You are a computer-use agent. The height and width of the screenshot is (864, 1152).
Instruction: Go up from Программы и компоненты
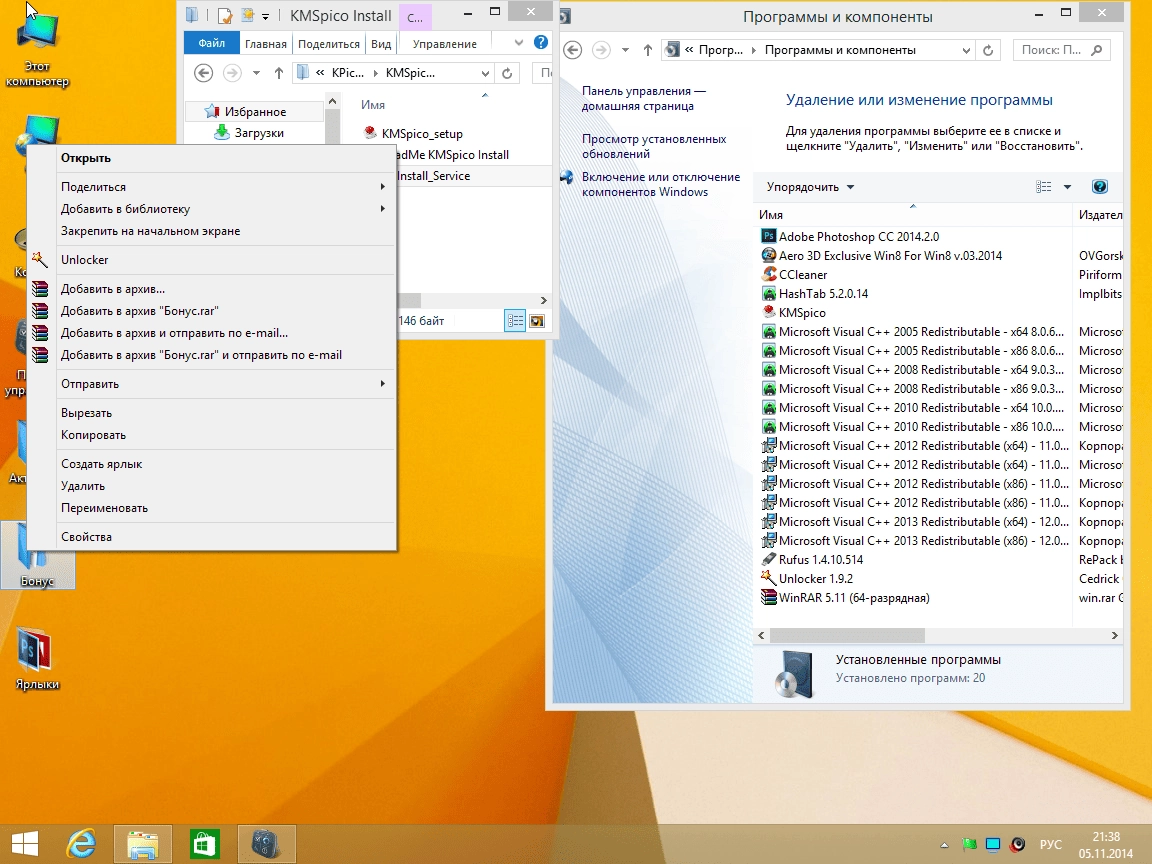[647, 50]
